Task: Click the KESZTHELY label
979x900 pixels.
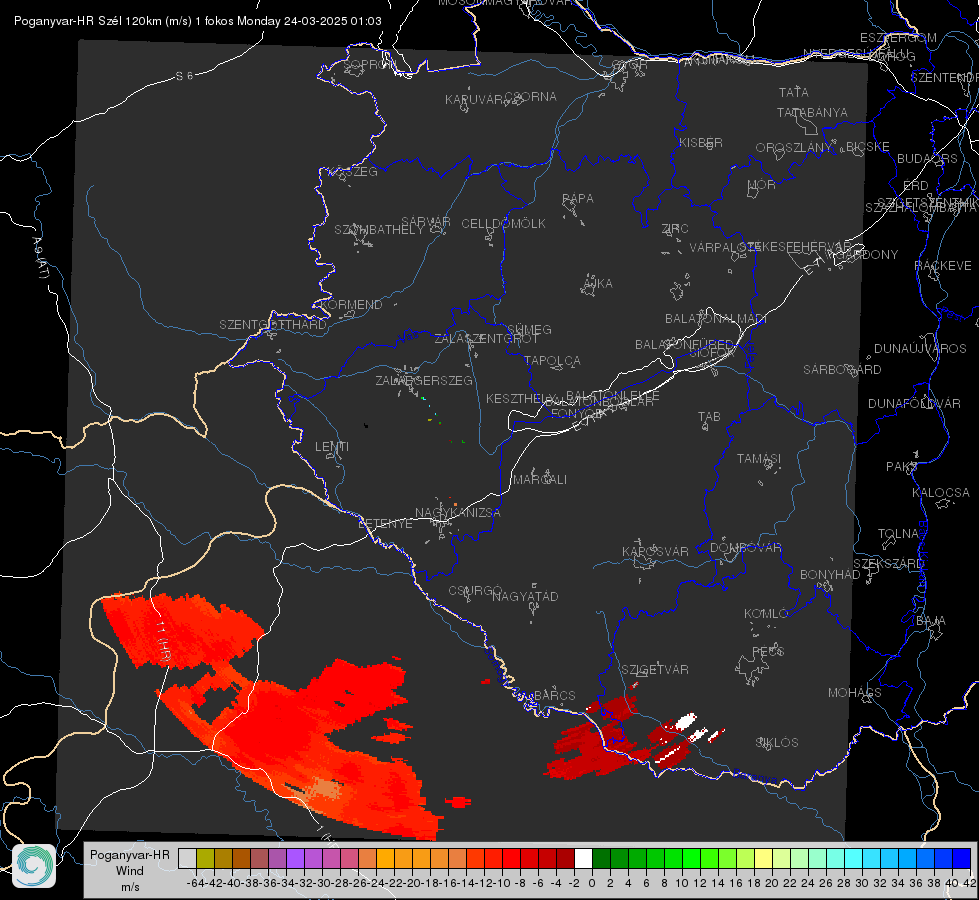Action: [x=520, y=398]
